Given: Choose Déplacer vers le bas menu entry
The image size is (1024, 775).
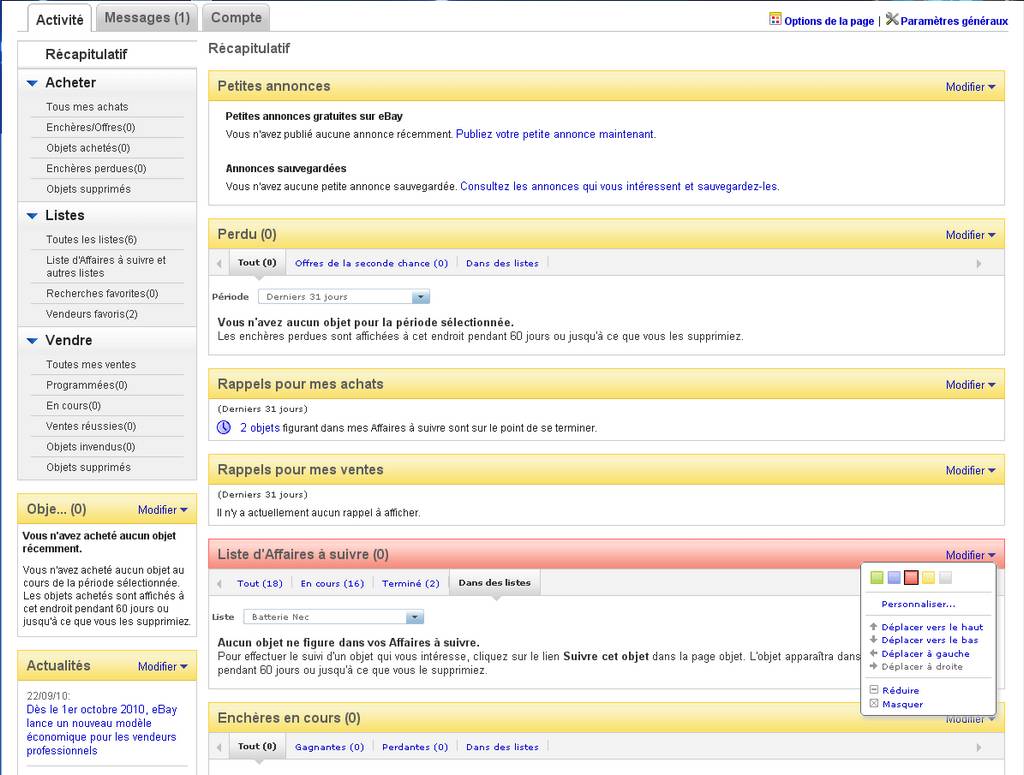Looking at the screenshot, I should 930,640.
